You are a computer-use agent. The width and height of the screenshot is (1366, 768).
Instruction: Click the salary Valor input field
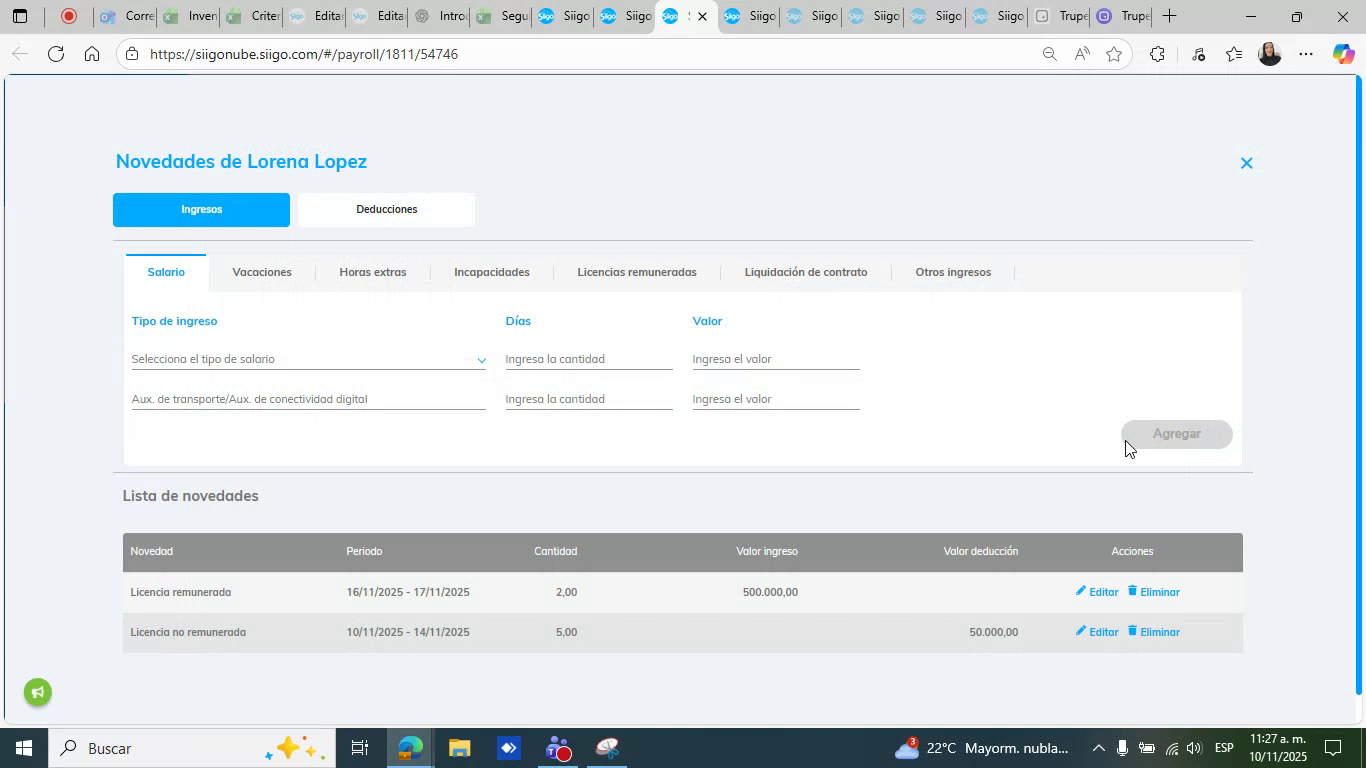[x=776, y=359]
